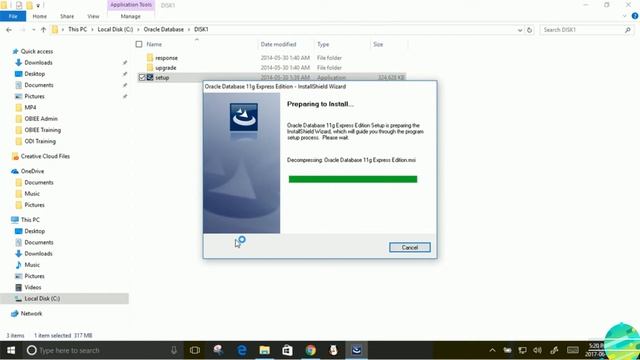Click the Search DISK1 input field
The width and height of the screenshot is (640, 360).
pos(582,30)
